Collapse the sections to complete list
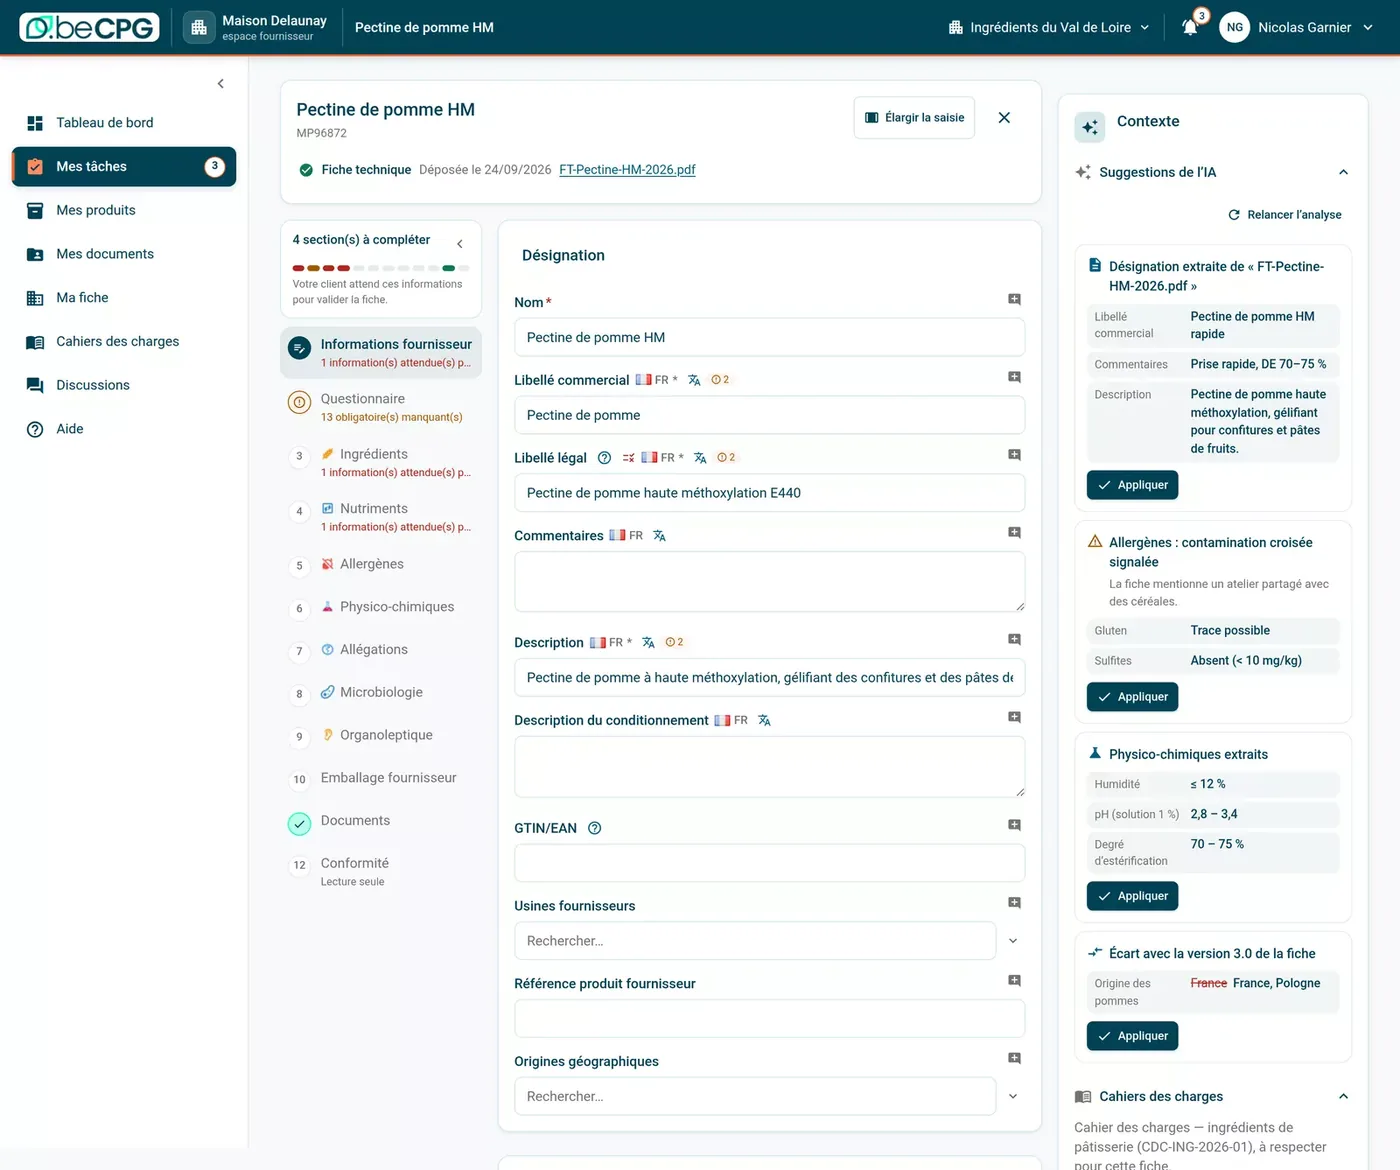The width and height of the screenshot is (1400, 1170). 460,244
